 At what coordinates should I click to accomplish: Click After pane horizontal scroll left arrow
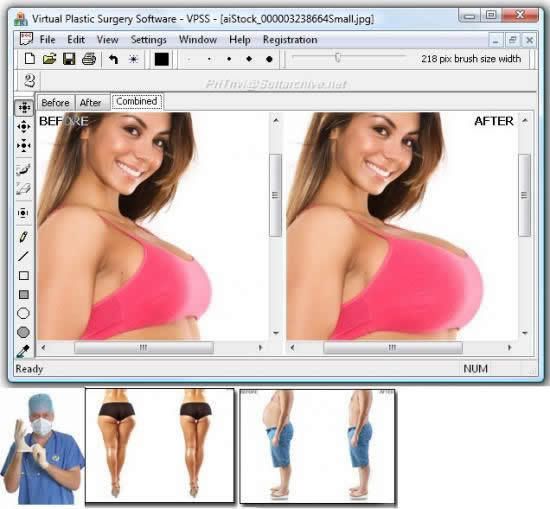click(292, 348)
